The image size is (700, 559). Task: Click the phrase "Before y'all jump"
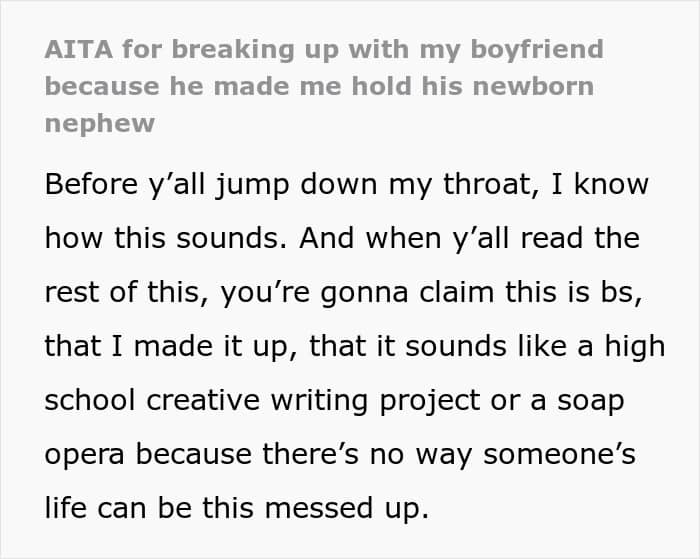pyautogui.click(x=167, y=184)
